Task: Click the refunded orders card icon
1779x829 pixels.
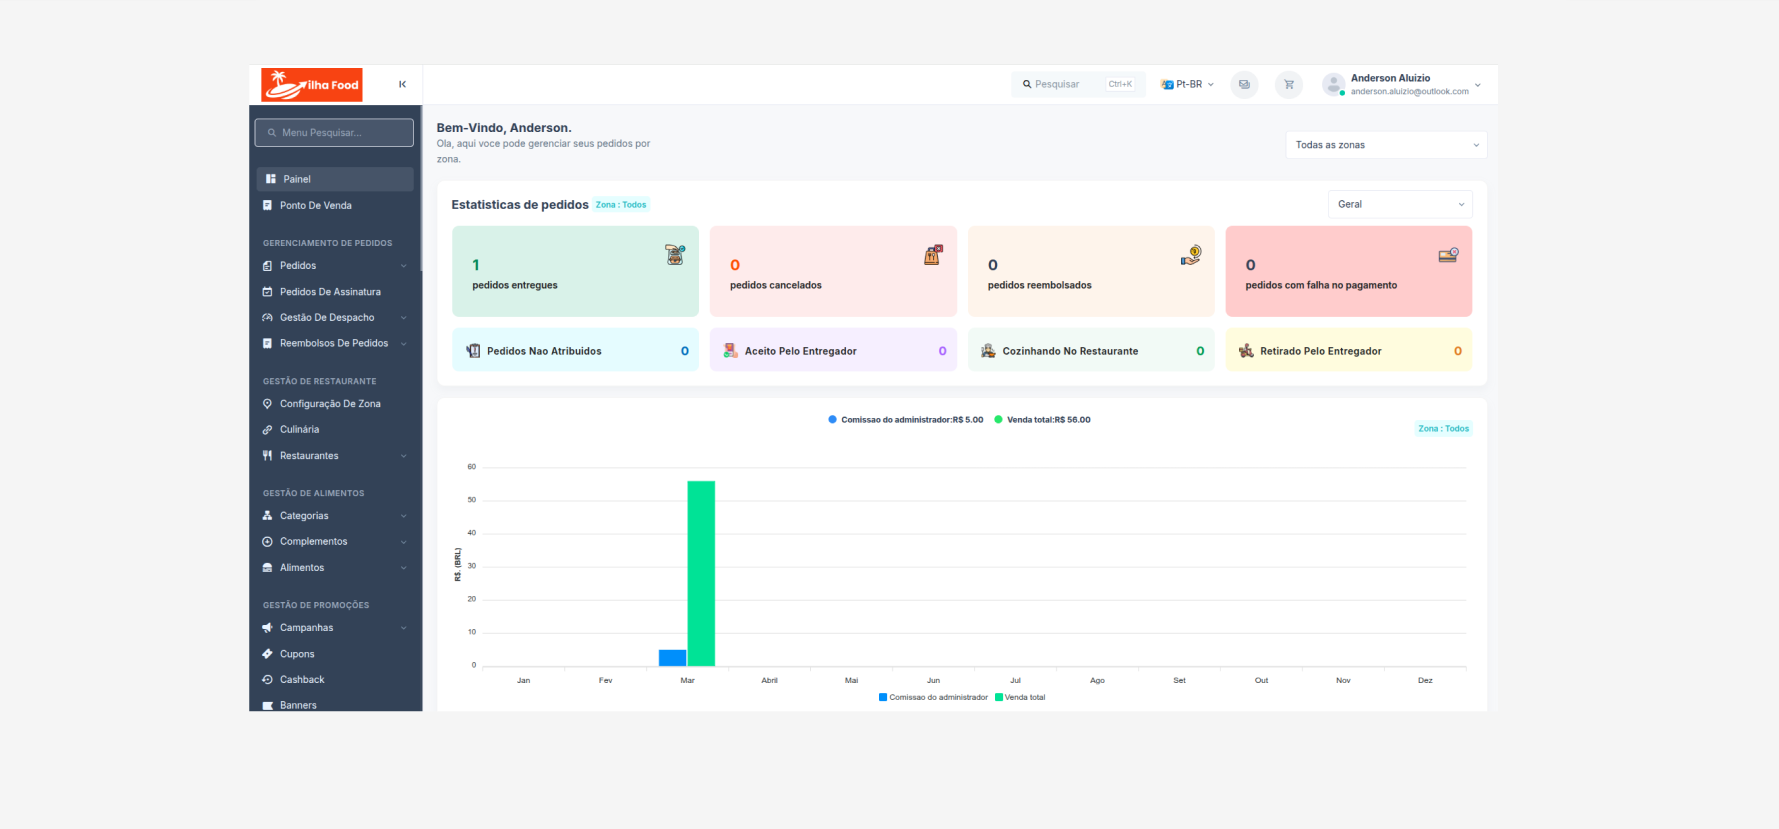Action: click(x=1191, y=255)
